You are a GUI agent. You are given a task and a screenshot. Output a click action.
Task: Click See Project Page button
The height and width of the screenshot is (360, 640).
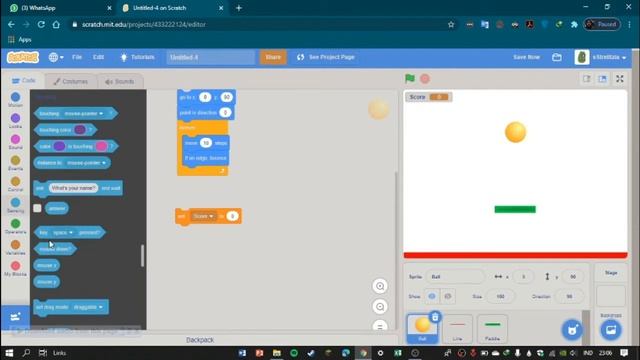(x=326, y=57)
